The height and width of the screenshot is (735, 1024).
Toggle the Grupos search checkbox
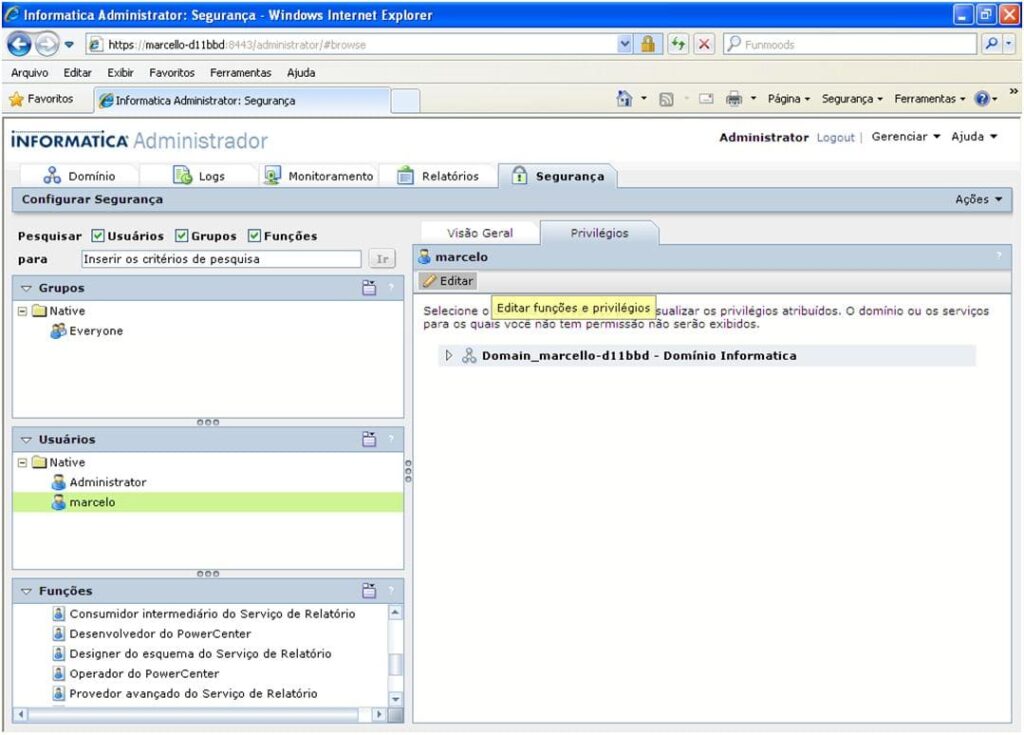tap(182, 236)
